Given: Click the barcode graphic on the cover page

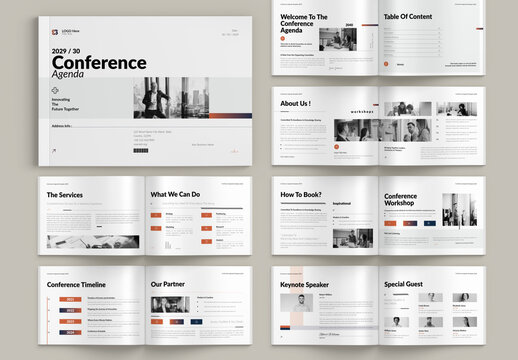Looking at the screenshot, I should (141, 151).
